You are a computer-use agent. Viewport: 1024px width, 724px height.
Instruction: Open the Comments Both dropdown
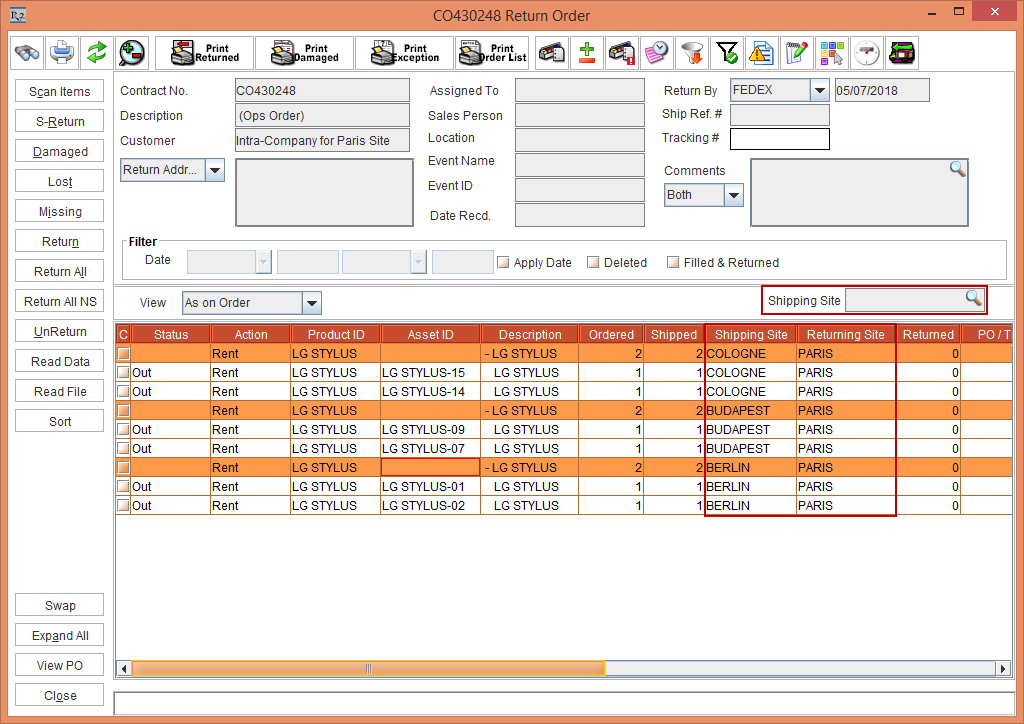pyautogui.click(x=733, y=196)
